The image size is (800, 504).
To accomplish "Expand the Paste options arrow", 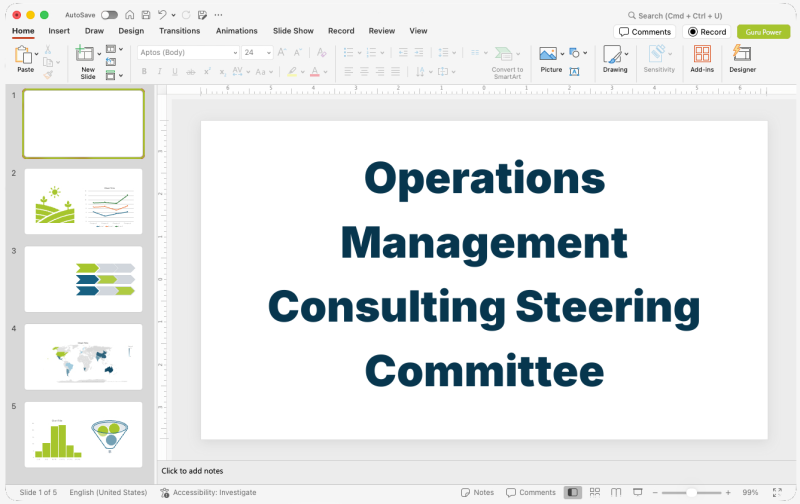I will [x=36, y=54].
